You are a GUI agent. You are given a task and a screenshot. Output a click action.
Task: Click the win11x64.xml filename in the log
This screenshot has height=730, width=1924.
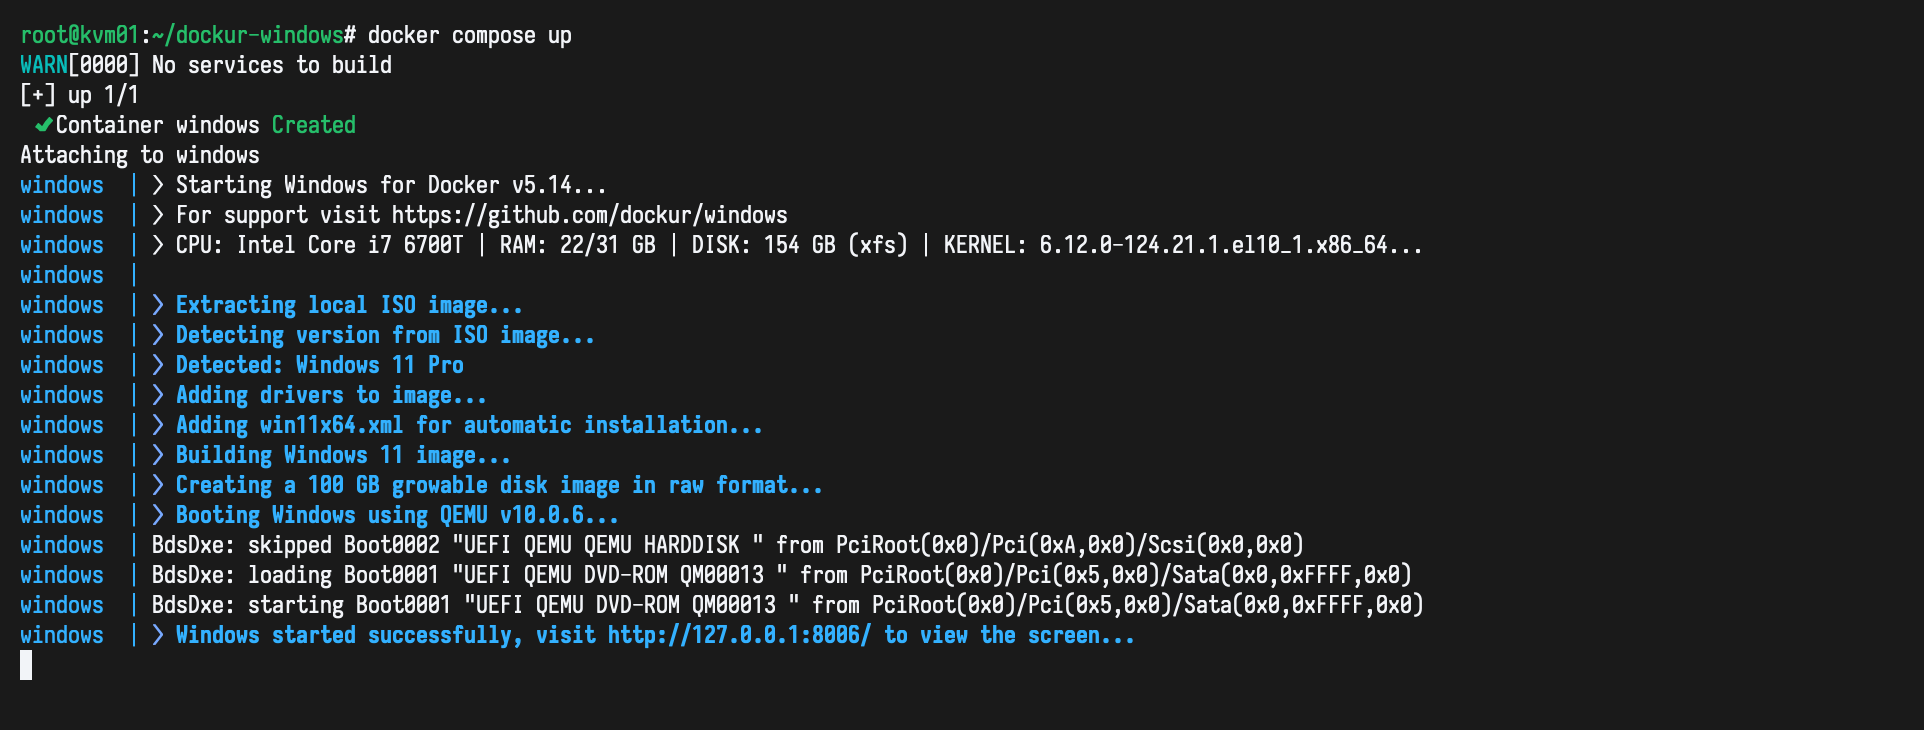point(331,425)
